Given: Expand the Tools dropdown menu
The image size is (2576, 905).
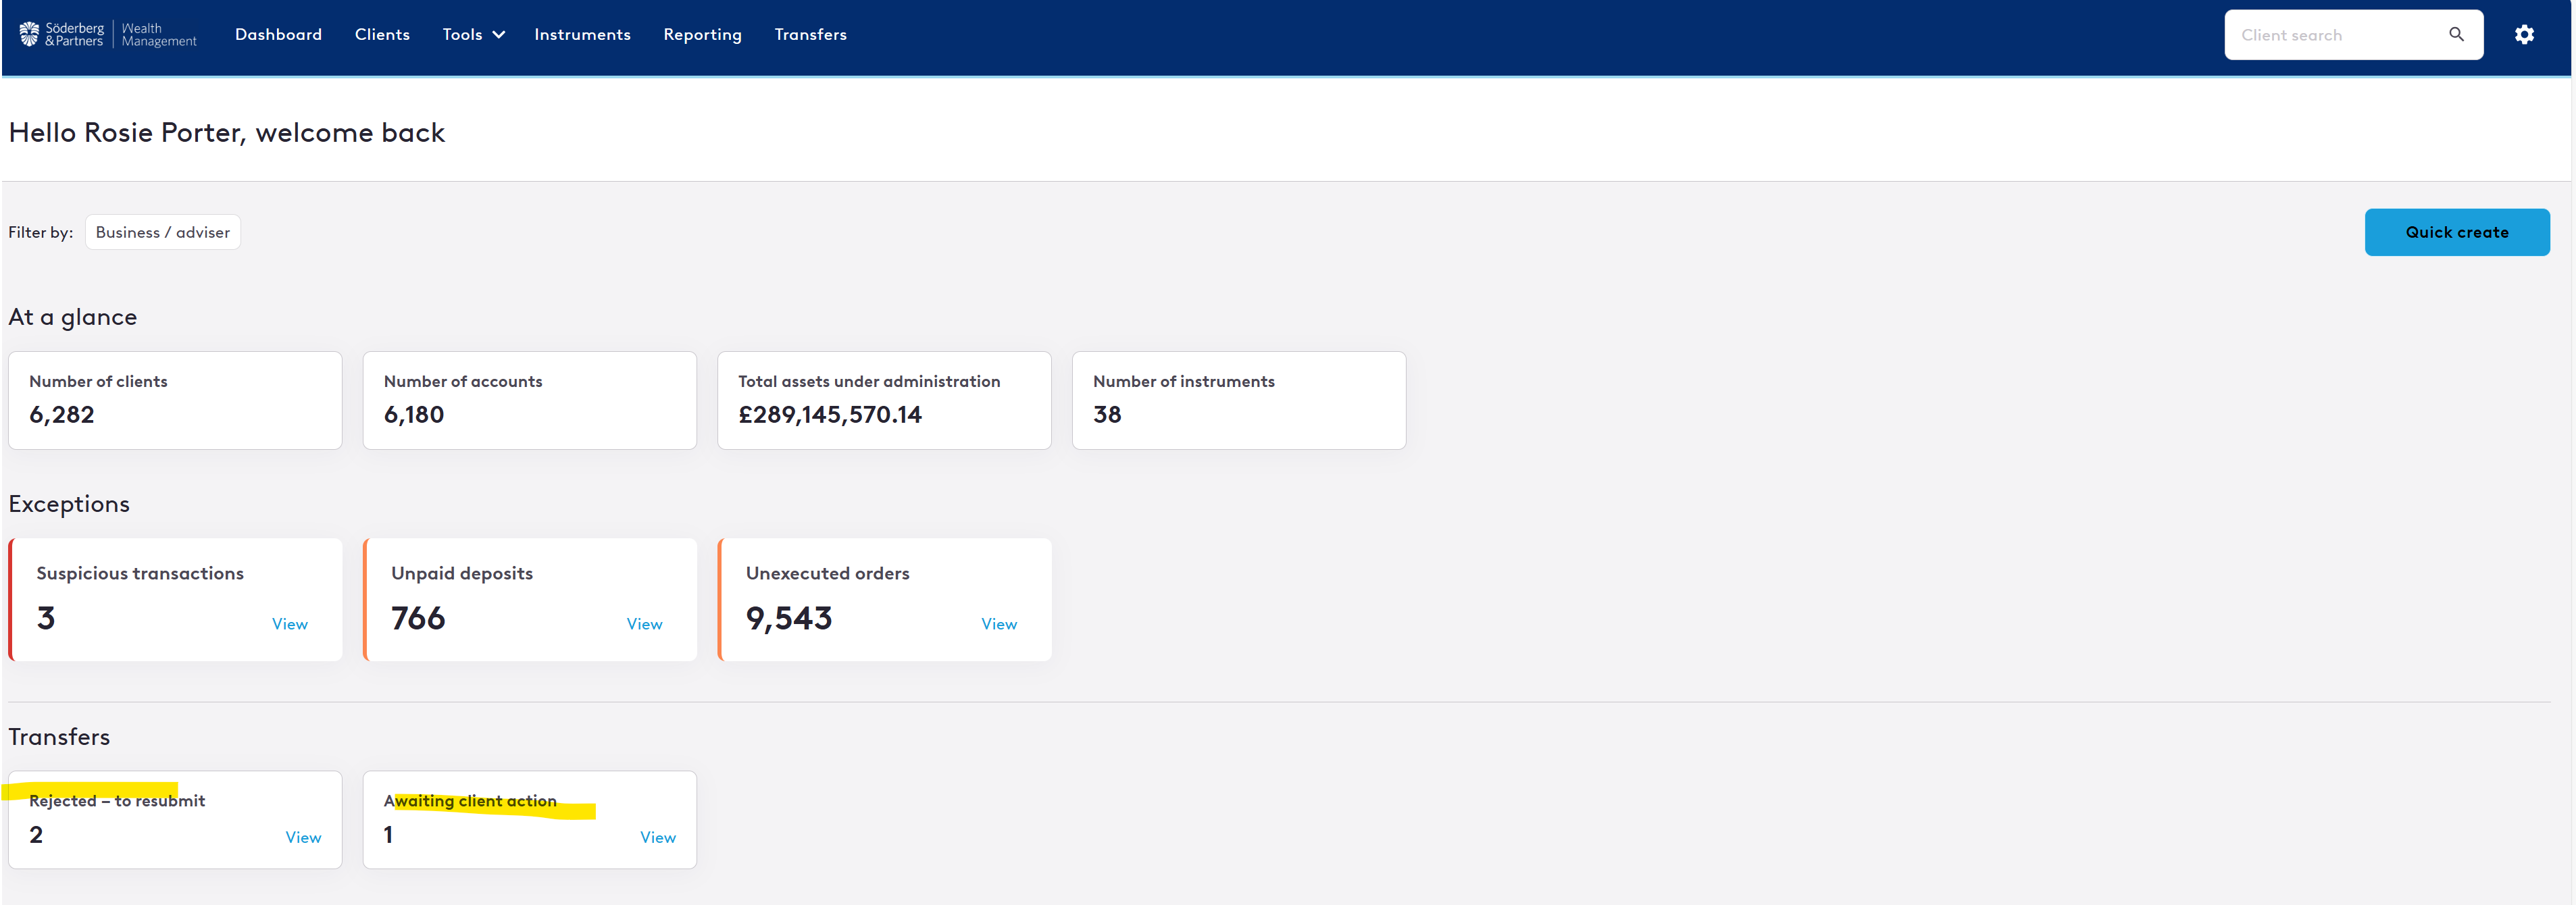Looking at the screenshot, I should 473,35.
